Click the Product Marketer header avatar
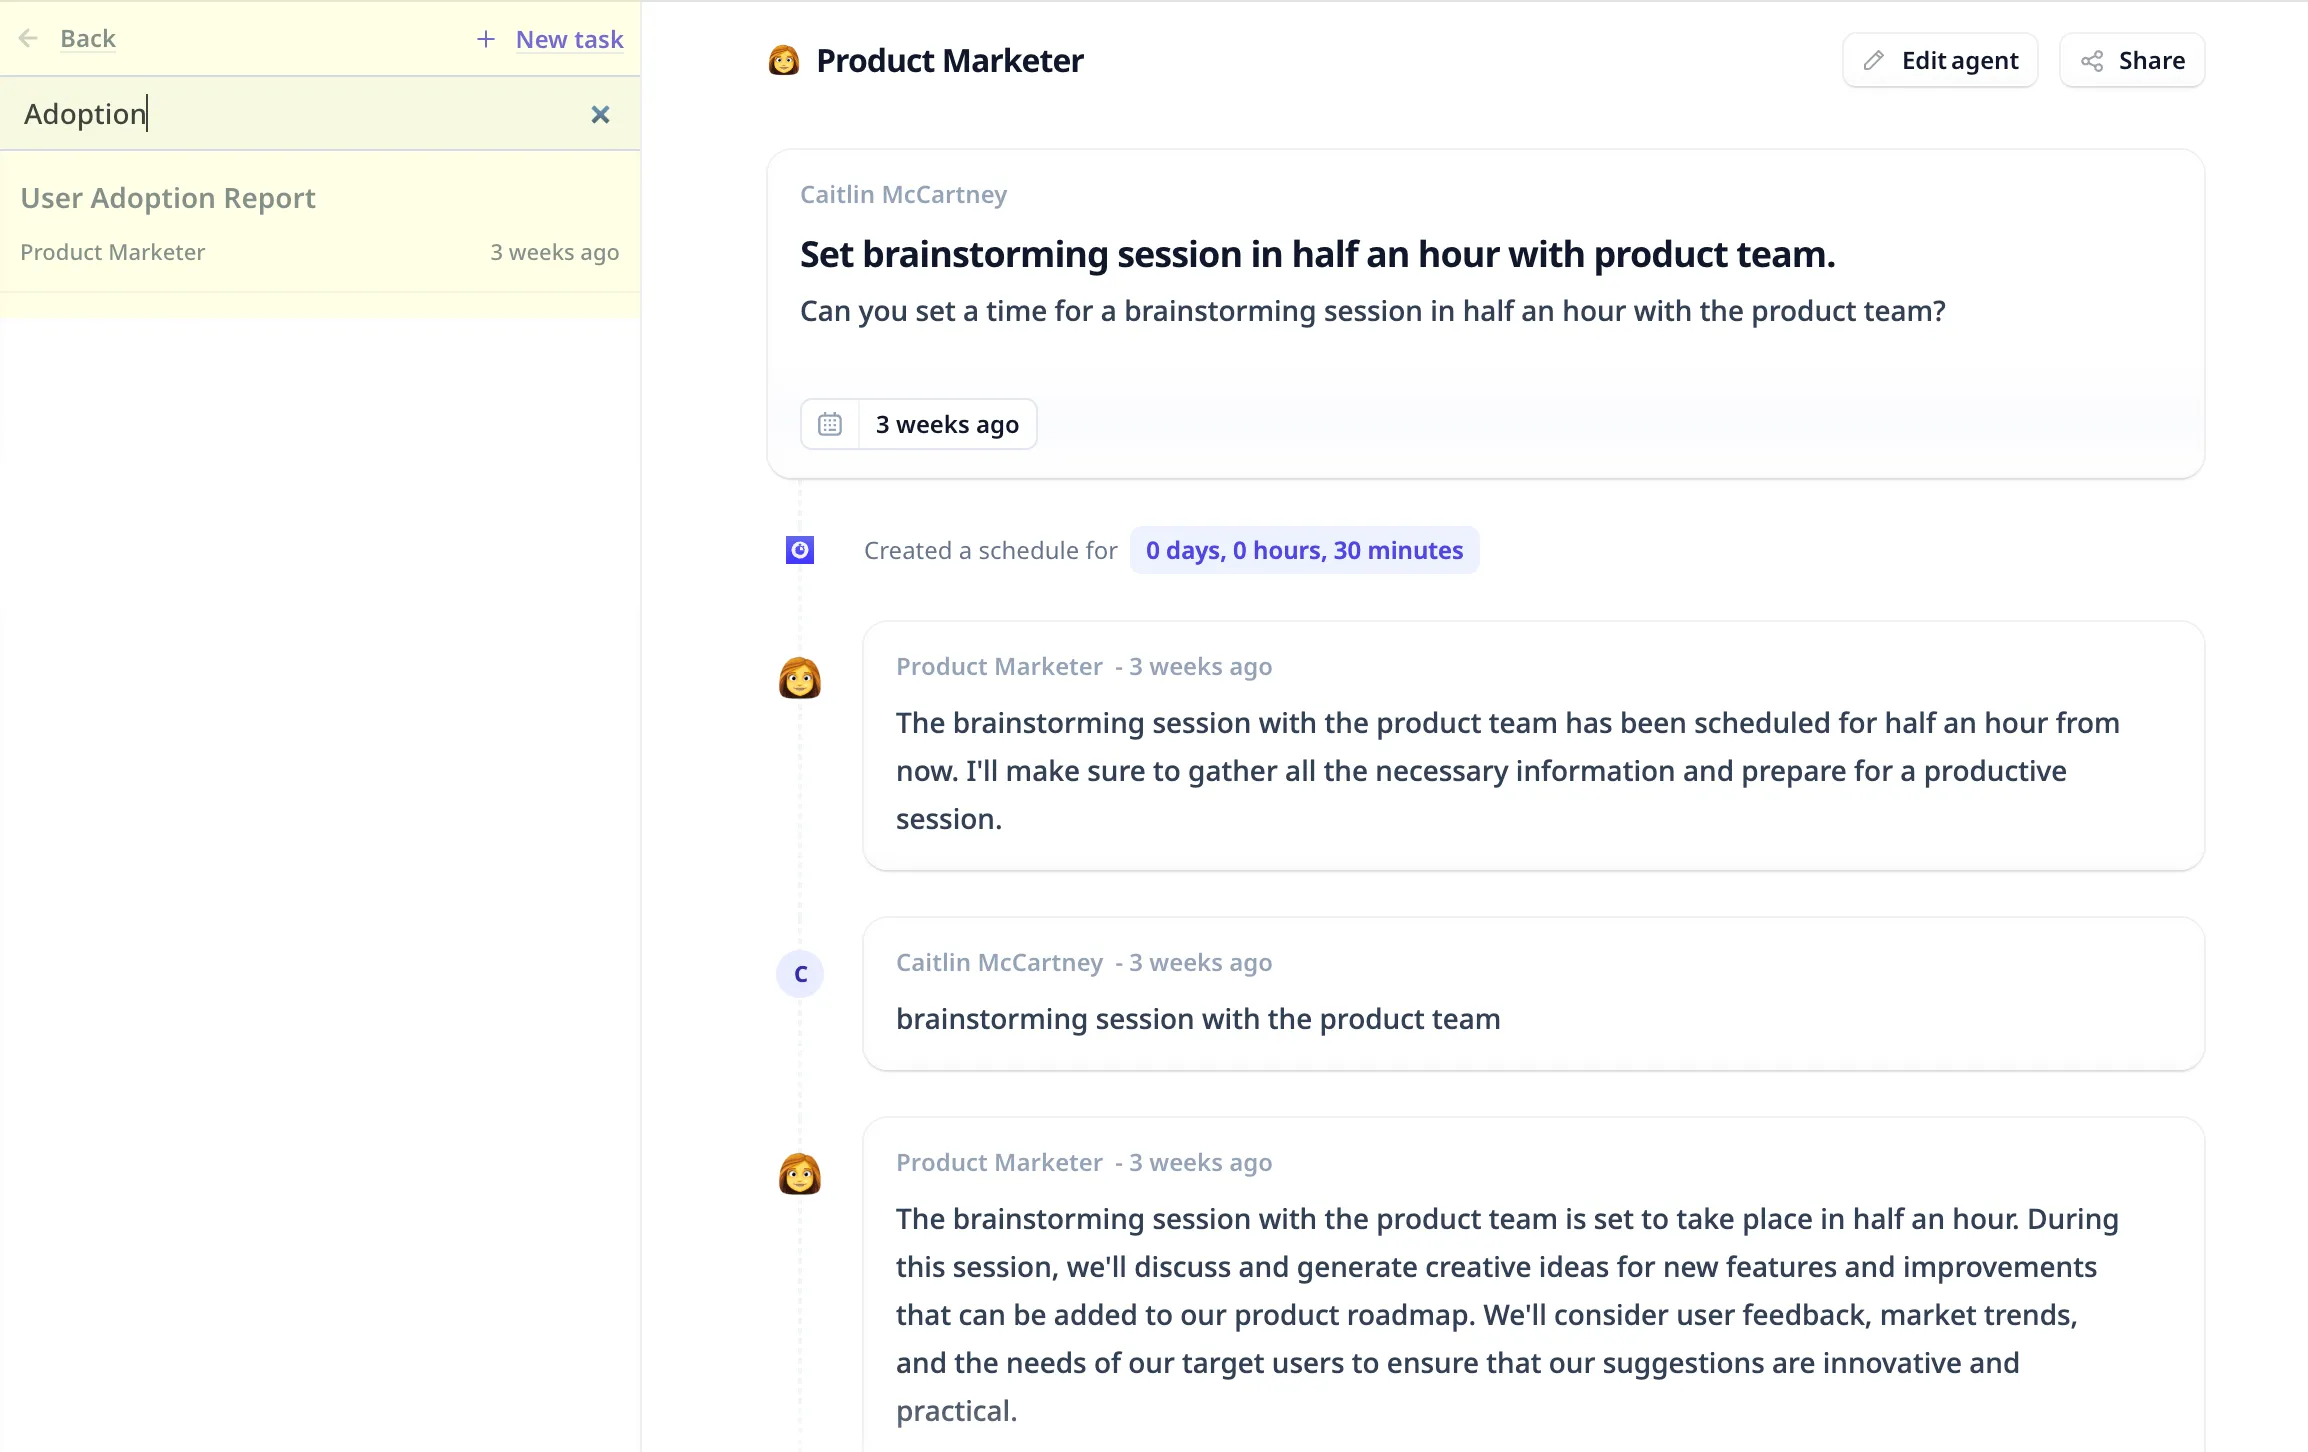 coord(784,61)
